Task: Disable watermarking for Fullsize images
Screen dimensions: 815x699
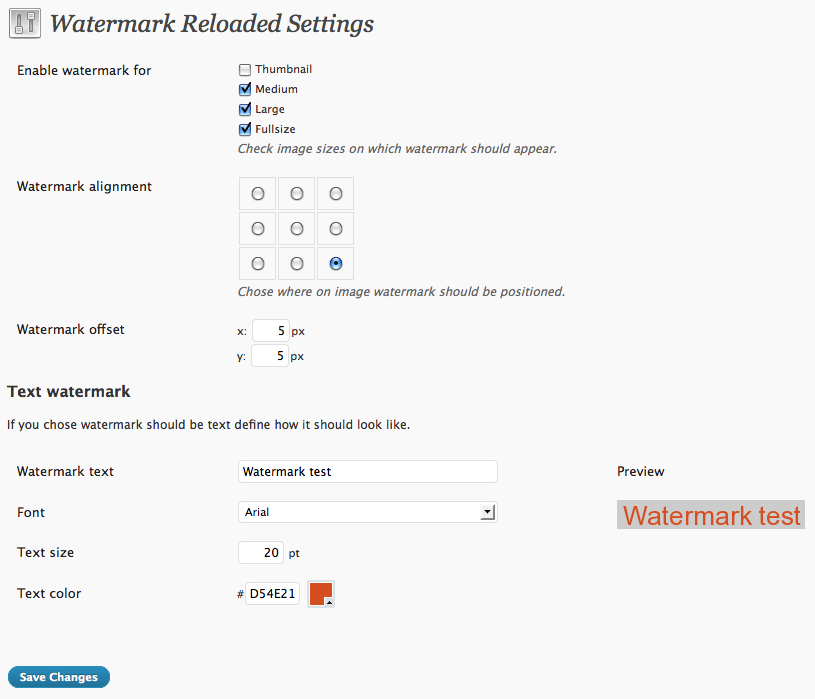Action: click(244, 129)
